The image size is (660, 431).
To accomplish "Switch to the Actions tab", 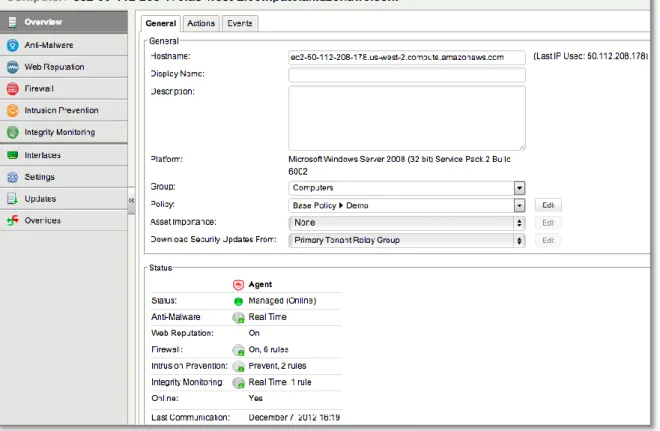I will point(201,24).
